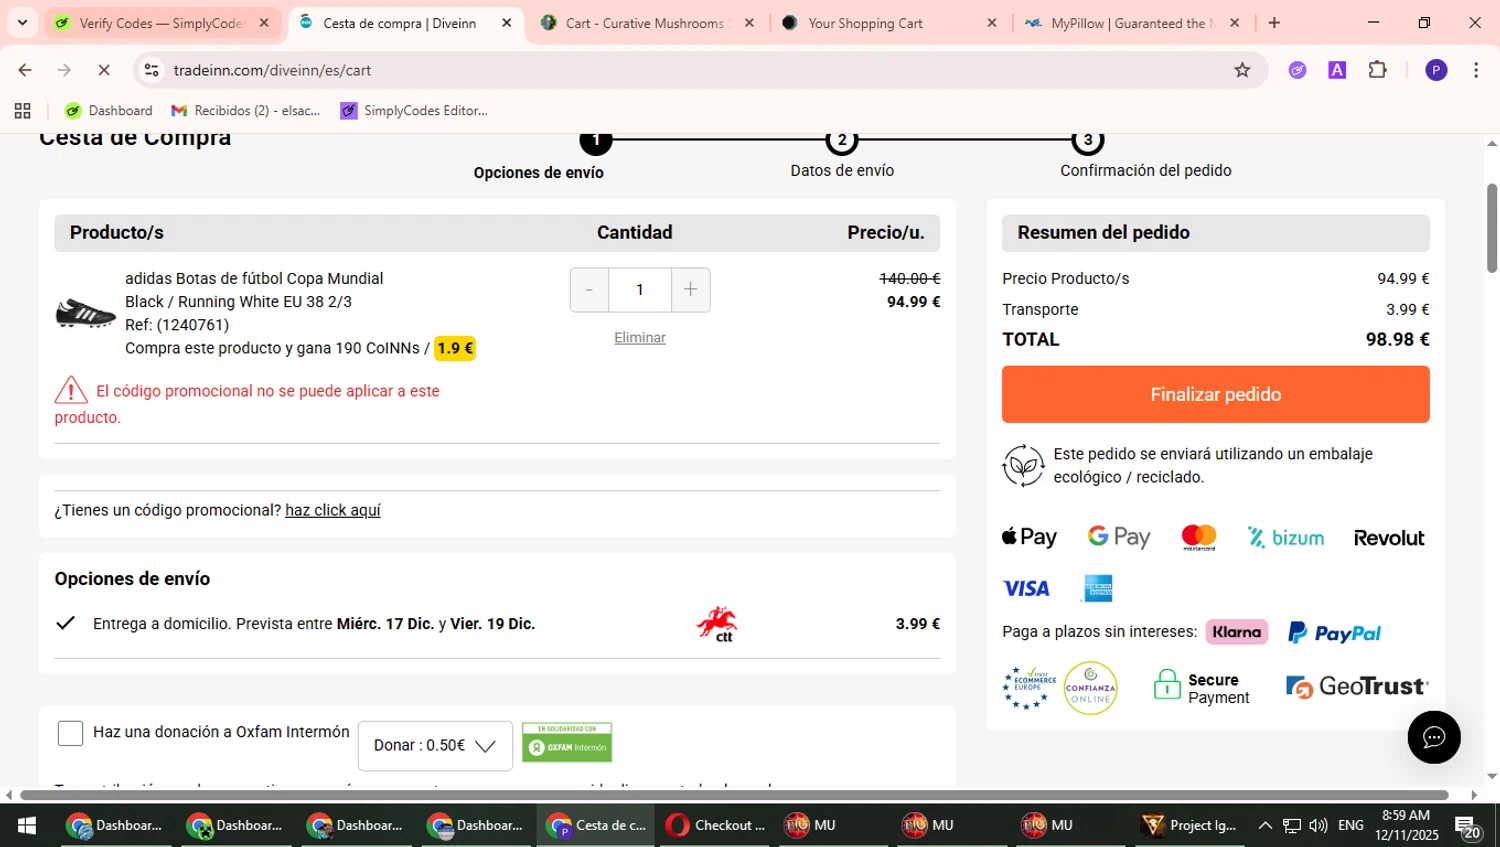Viewport: 1500px width, 847px height.
Task: Show hidden system tray icons chevron
Action: tap(1265, 825)
